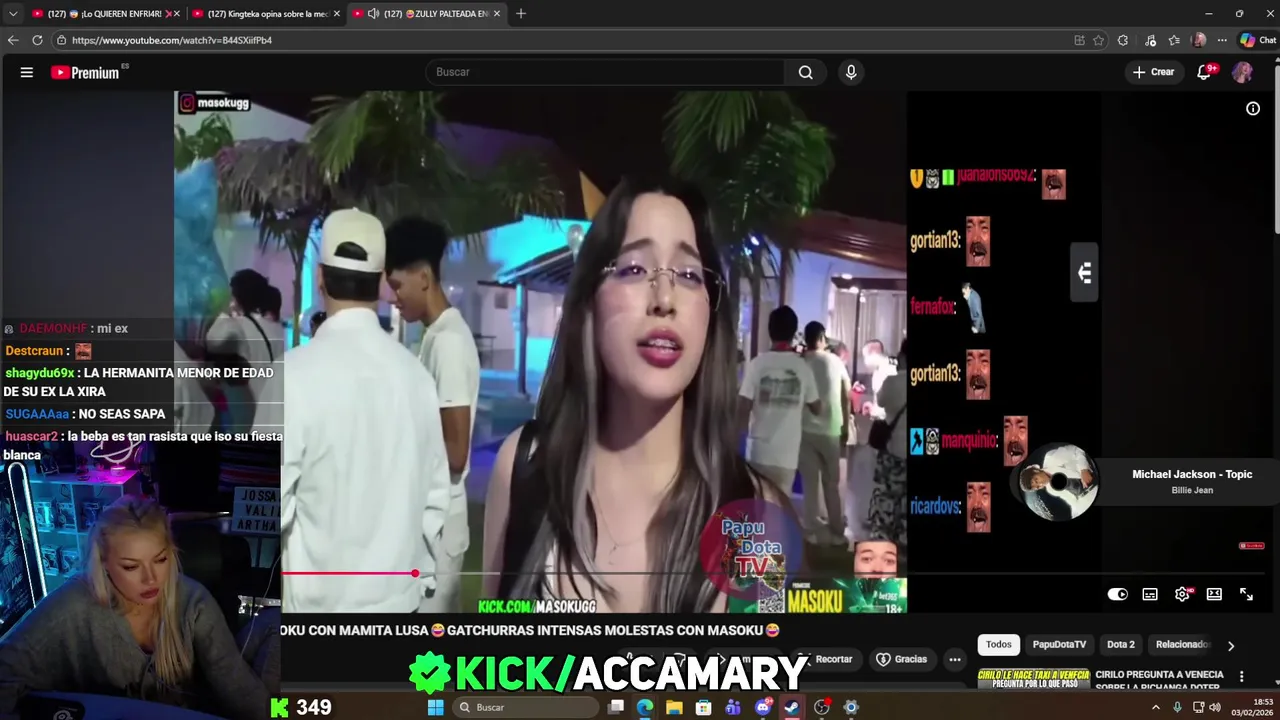This screenshot has width=1280, height=720.
Task: Open Edge settings and more menu
Action: [1223, 40]
